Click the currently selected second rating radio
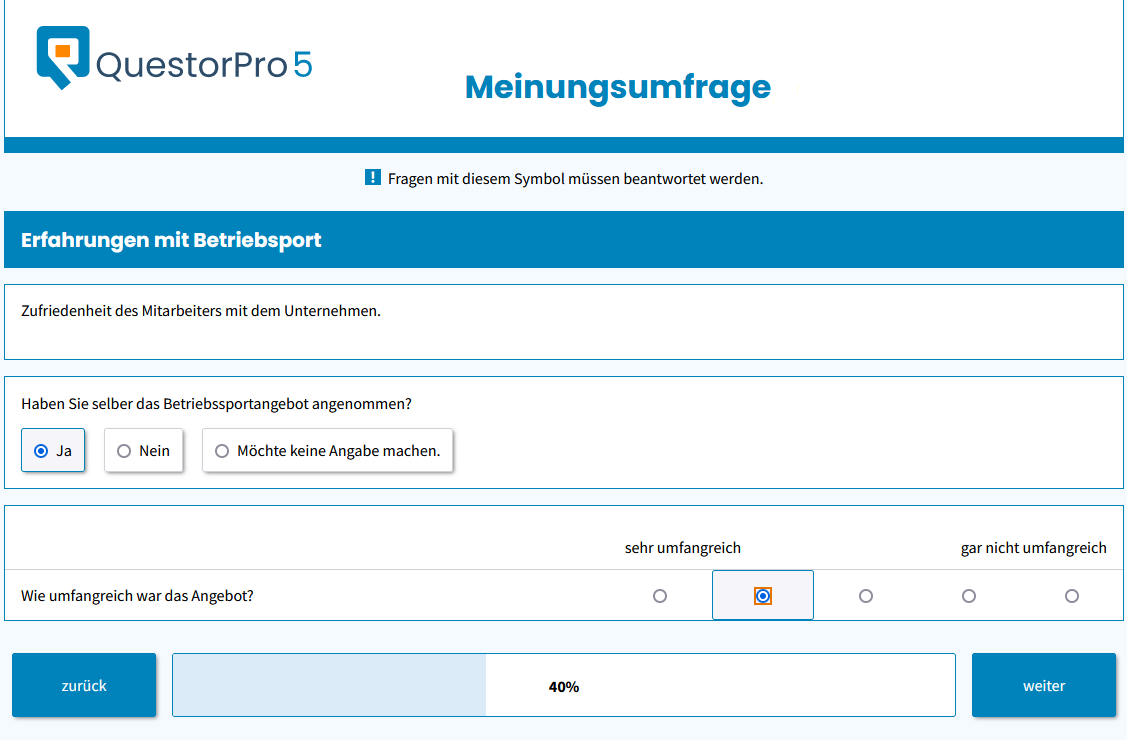The width and height of the screenshot is (1127, 740). (763, 596)
